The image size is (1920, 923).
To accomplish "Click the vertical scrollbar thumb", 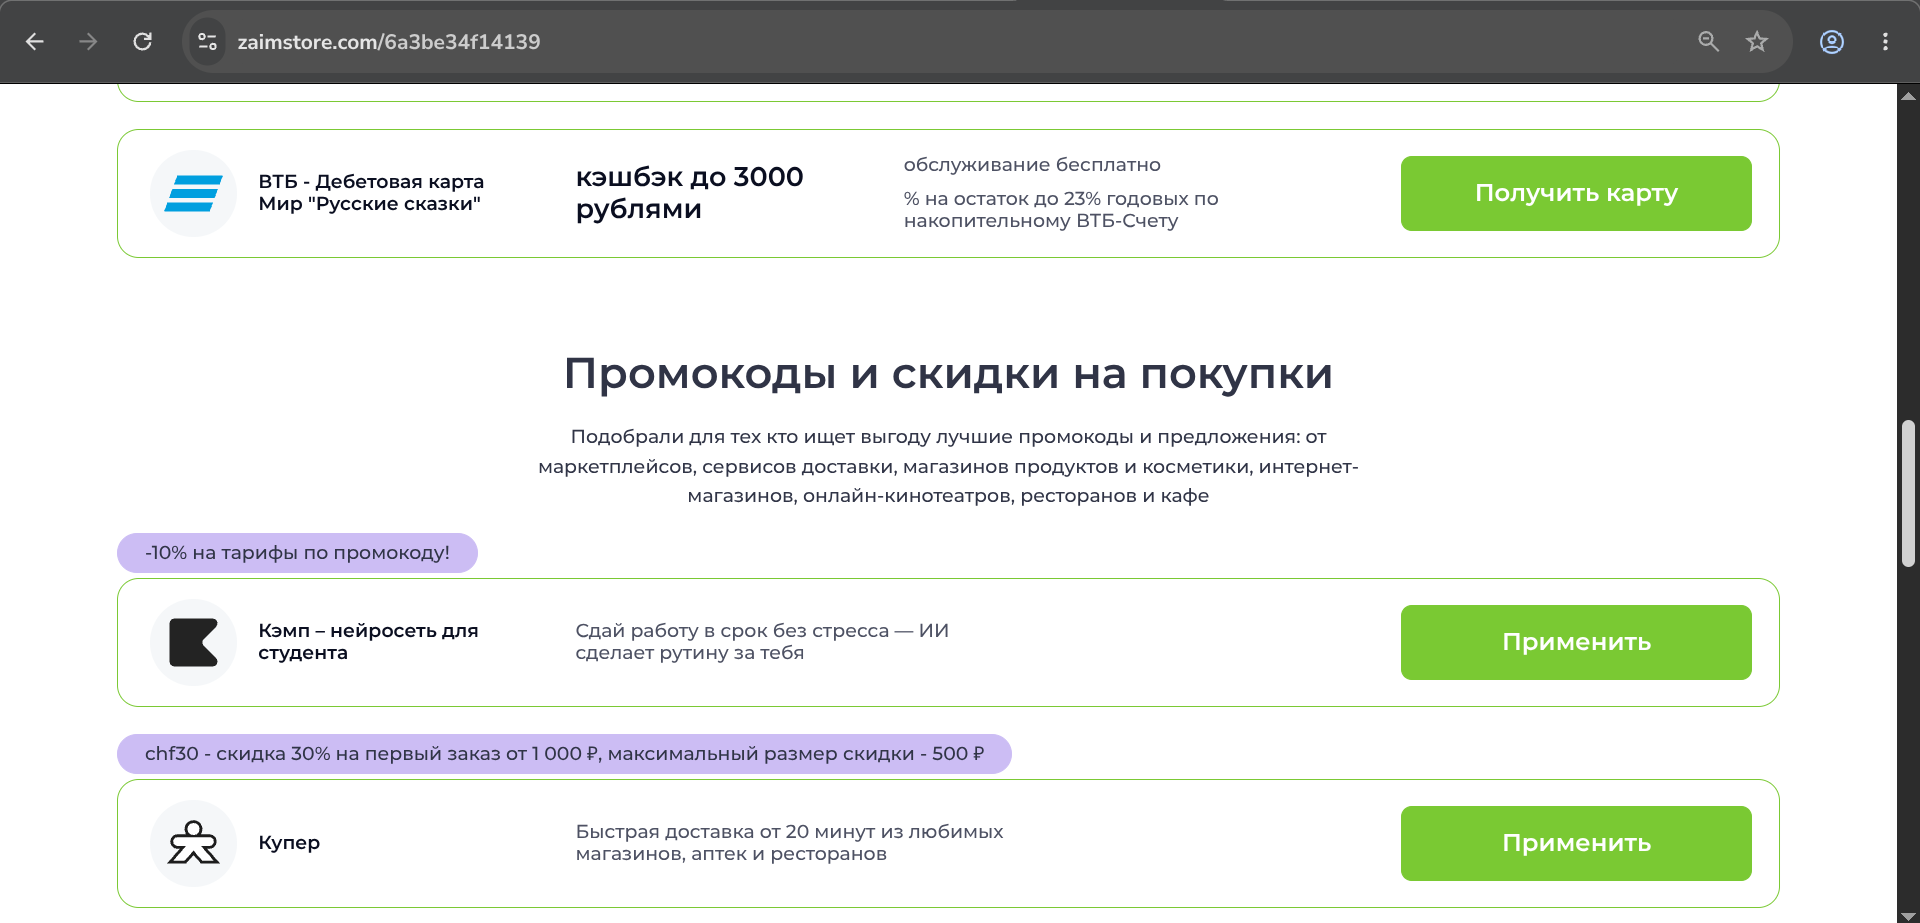I will pyautogui.click(x=1908, y=494).
